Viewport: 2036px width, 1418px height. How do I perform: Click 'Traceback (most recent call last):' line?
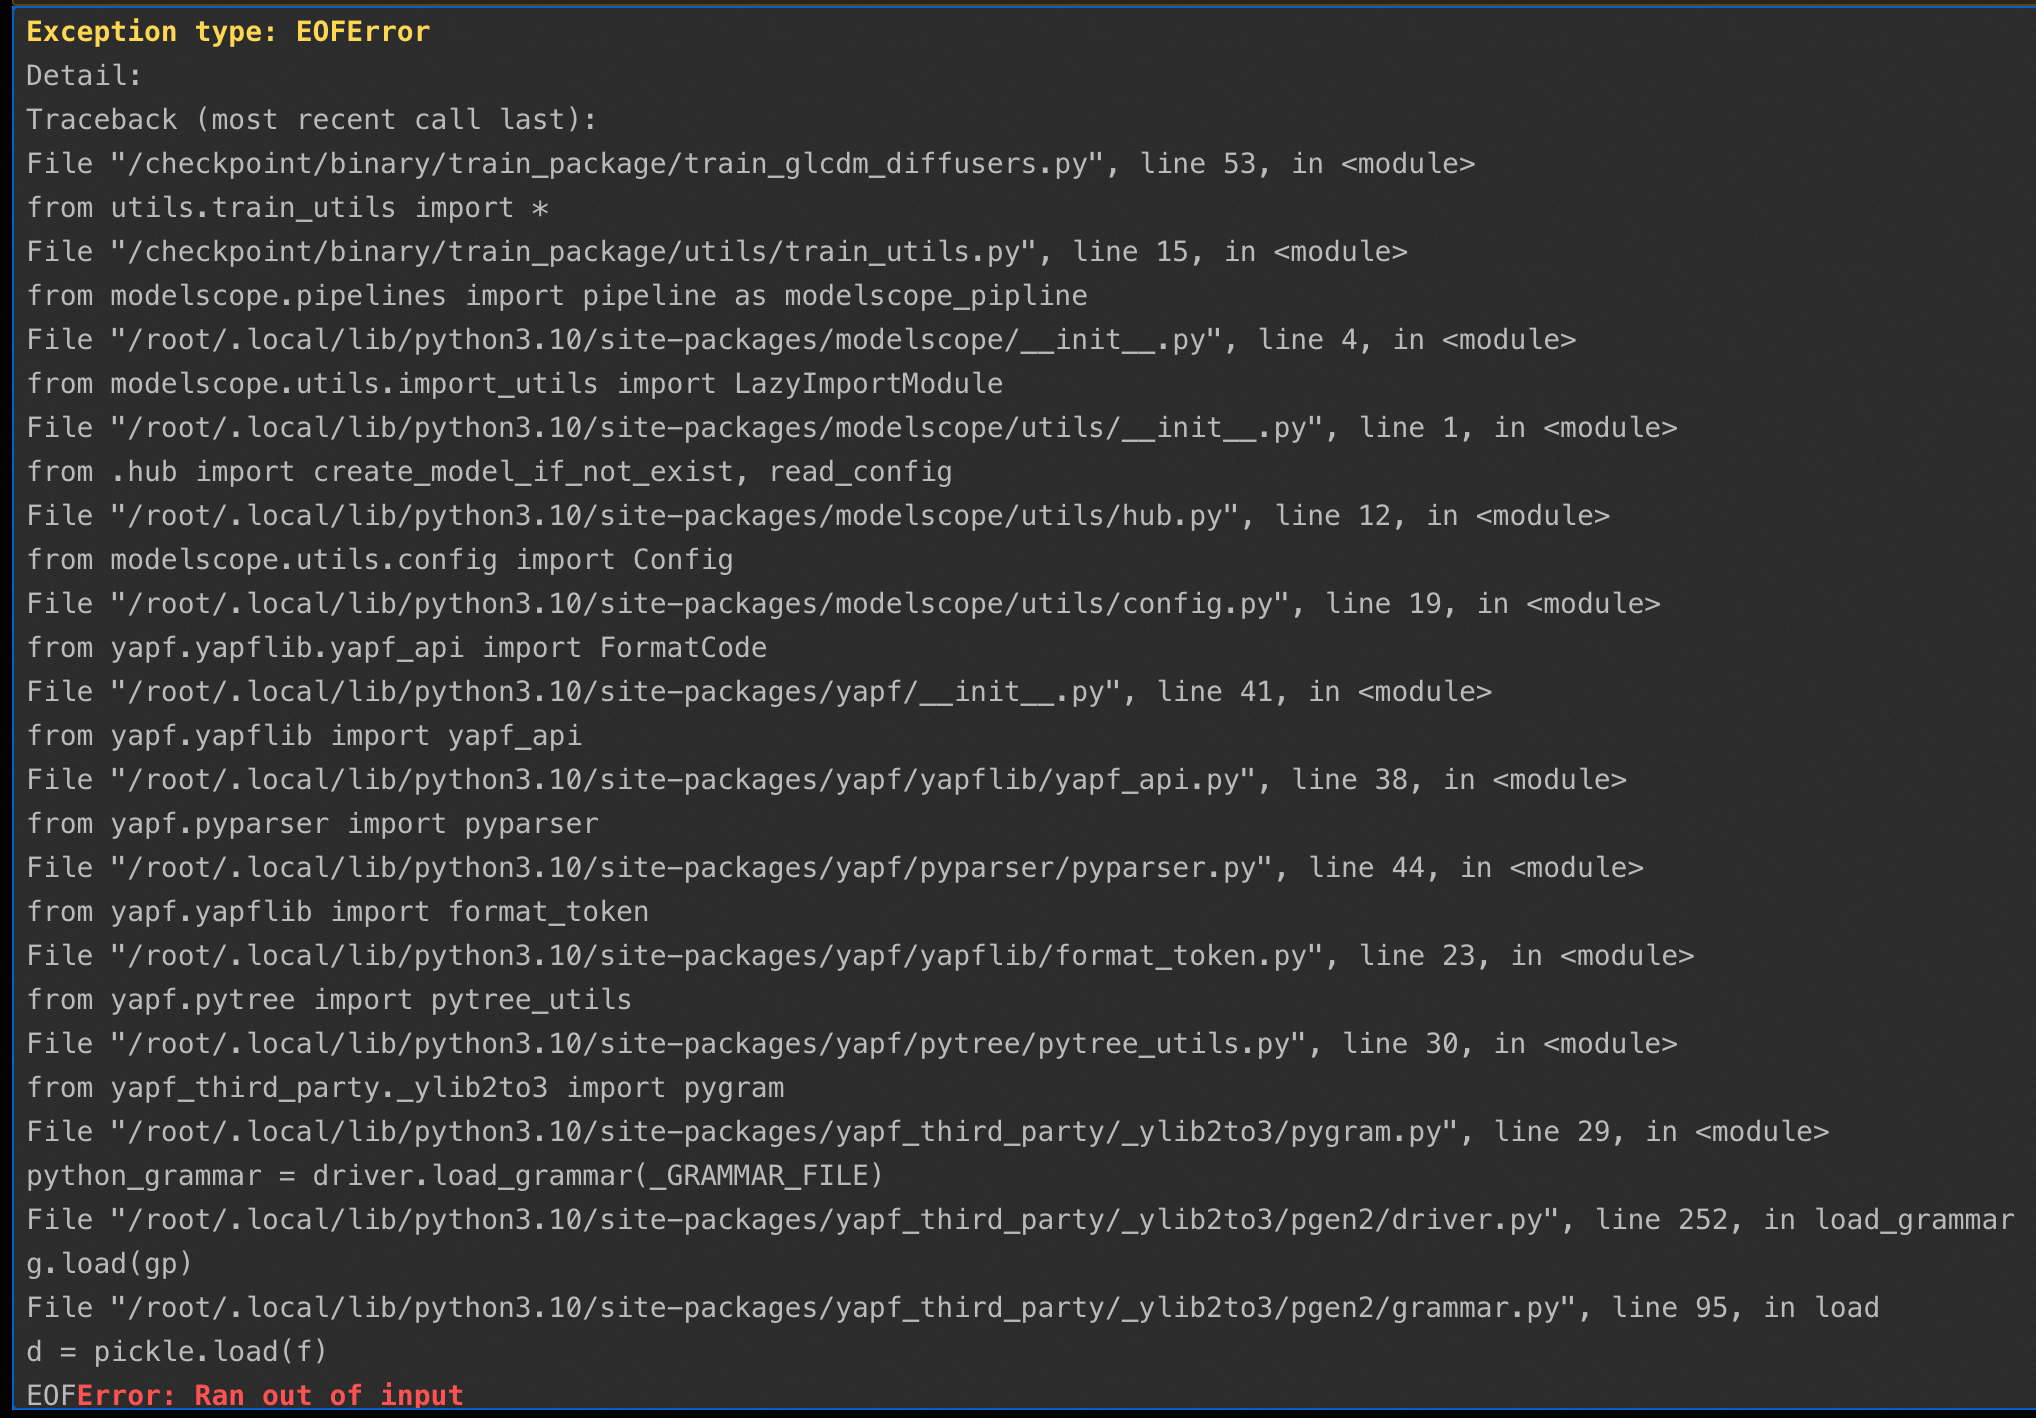tap(312, 120)
